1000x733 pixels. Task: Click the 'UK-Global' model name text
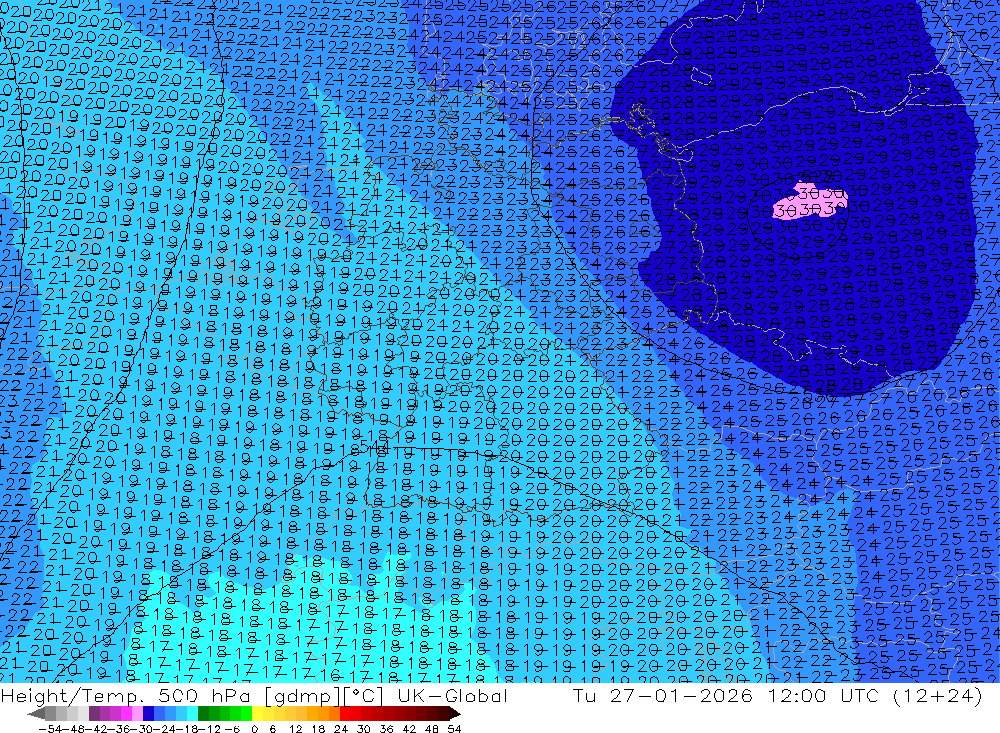[453, 695]
